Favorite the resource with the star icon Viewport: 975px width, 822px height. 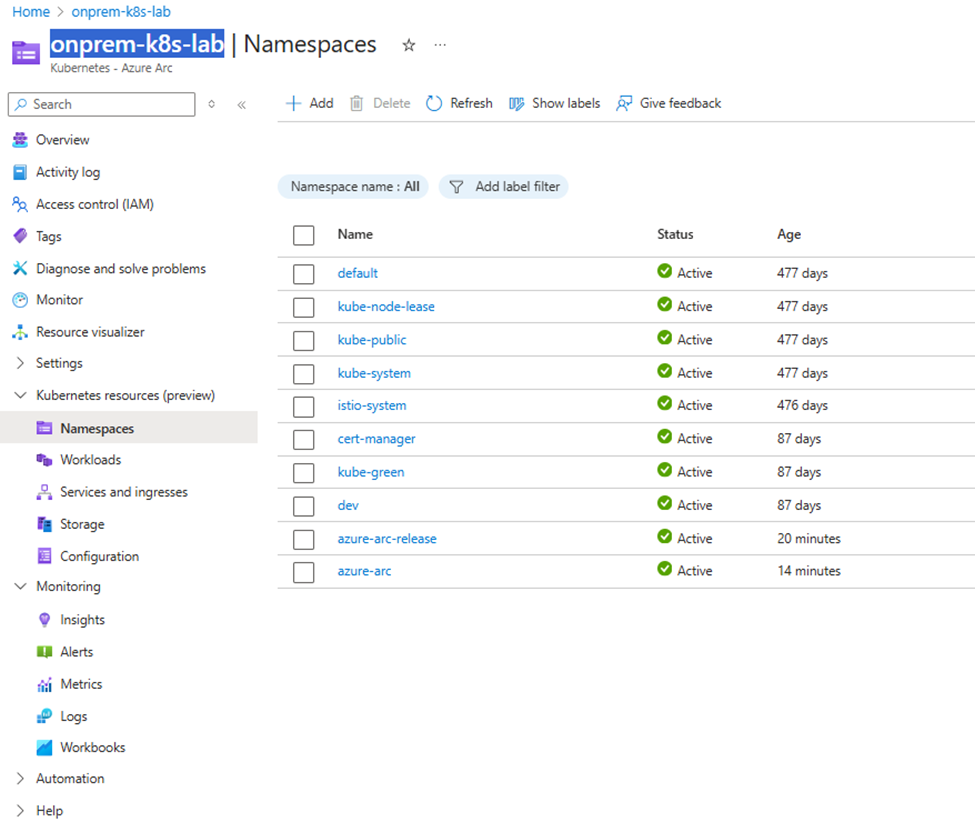409,45
